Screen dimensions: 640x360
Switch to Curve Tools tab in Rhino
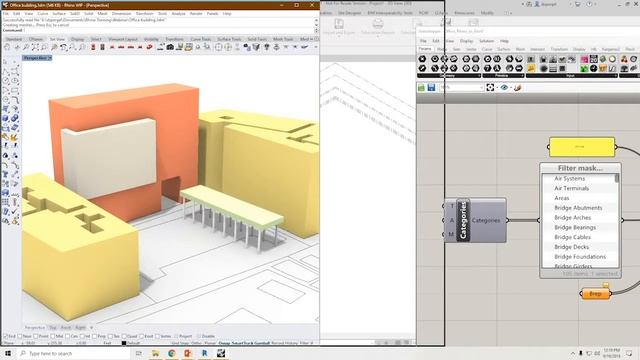(x=200, y=39)
